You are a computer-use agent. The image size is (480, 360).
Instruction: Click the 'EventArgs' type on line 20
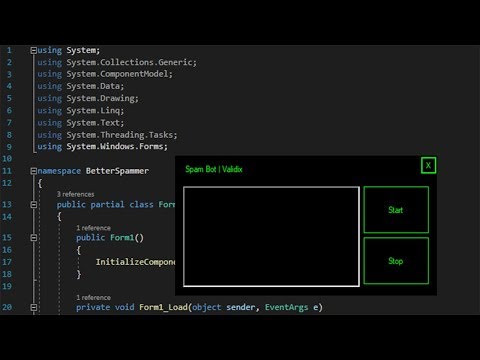click(x=286, y=307)
